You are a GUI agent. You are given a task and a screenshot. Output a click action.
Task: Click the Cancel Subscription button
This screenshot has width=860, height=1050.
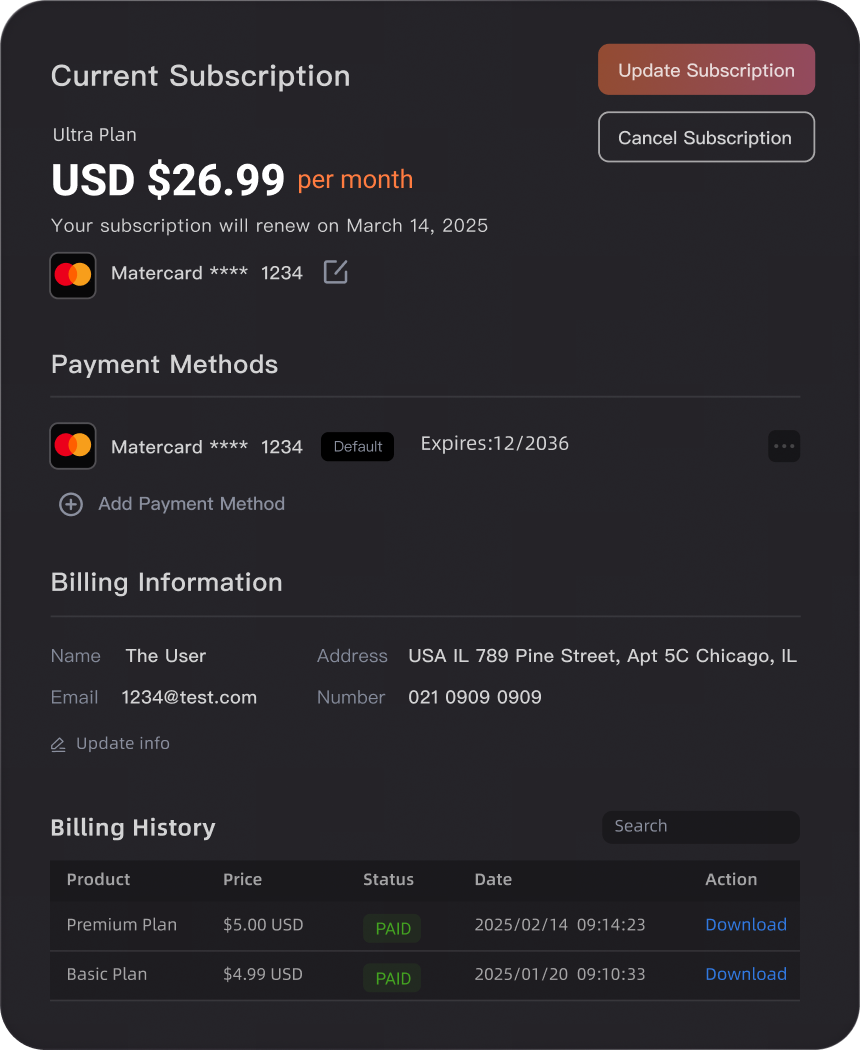(706, 137)
